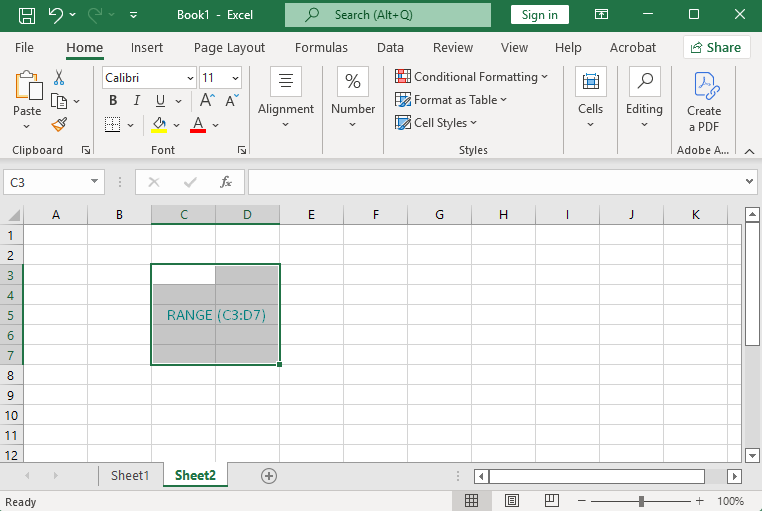Click the yellow Fill Color swatch

[159, 125]
